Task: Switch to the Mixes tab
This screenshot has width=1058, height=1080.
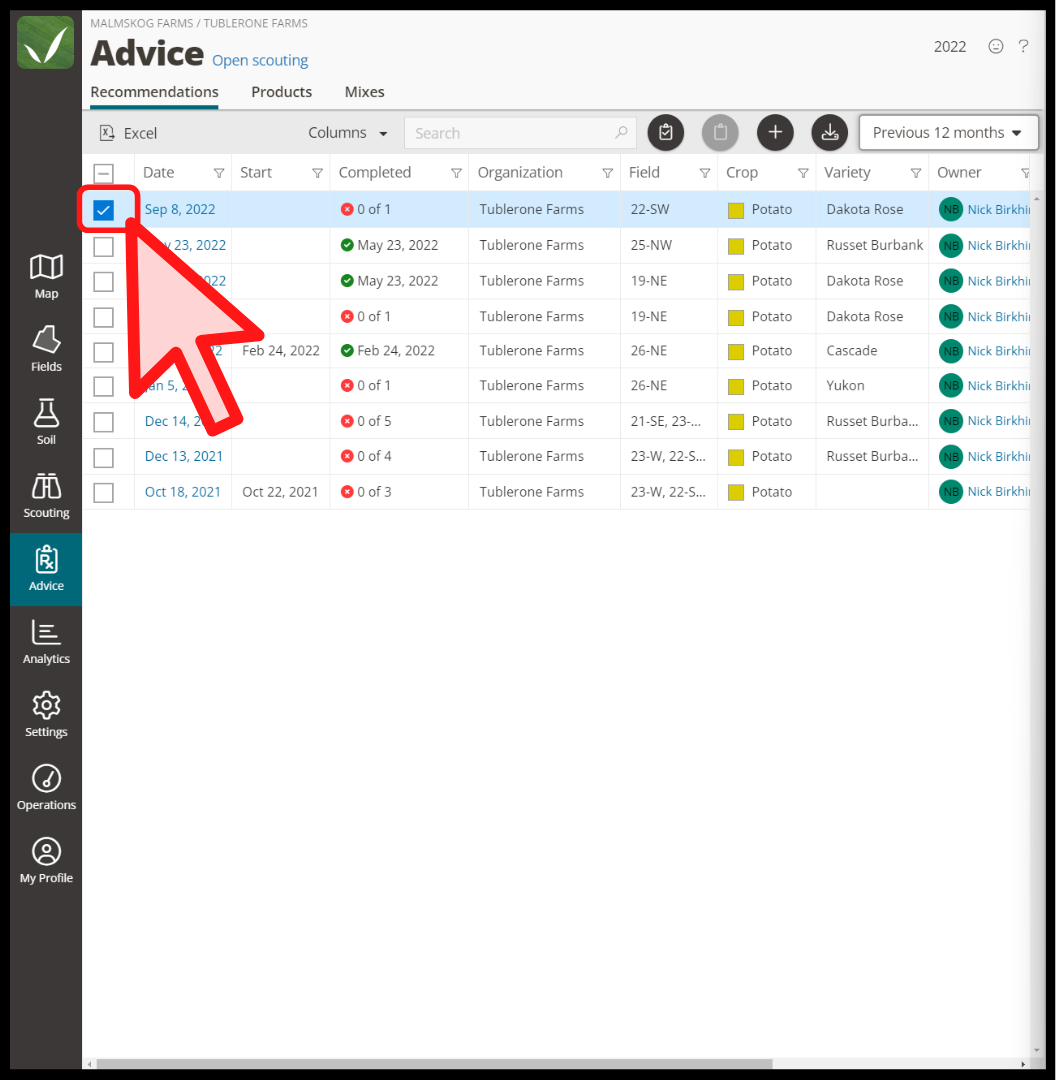Action: (364, 92)
